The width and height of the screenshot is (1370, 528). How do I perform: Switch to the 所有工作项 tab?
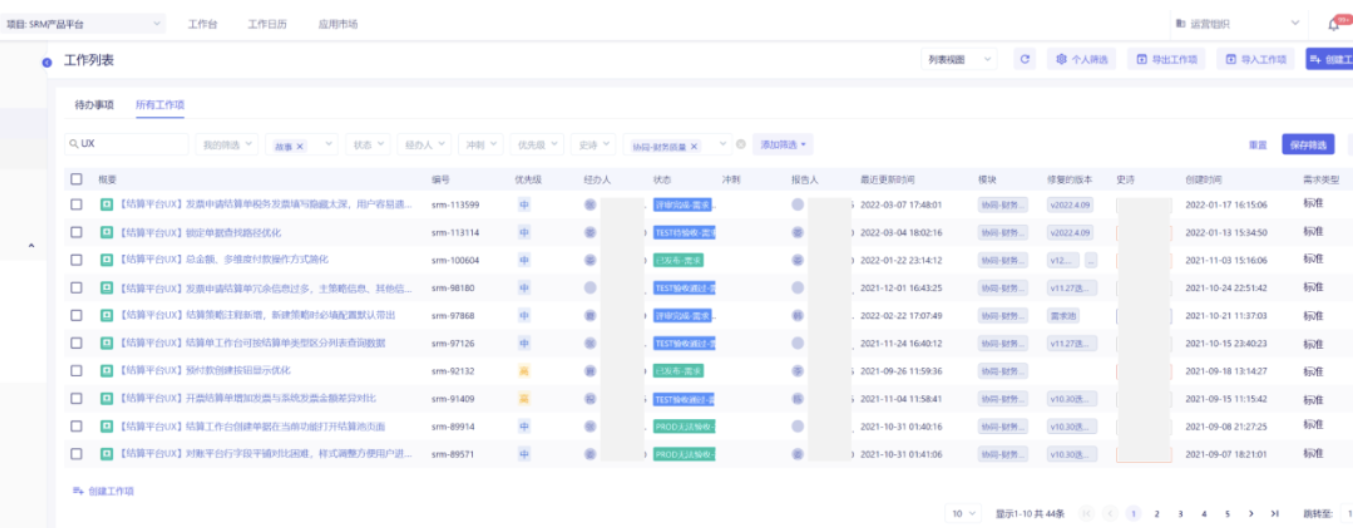pyautogui.click(x=160, y=105)
